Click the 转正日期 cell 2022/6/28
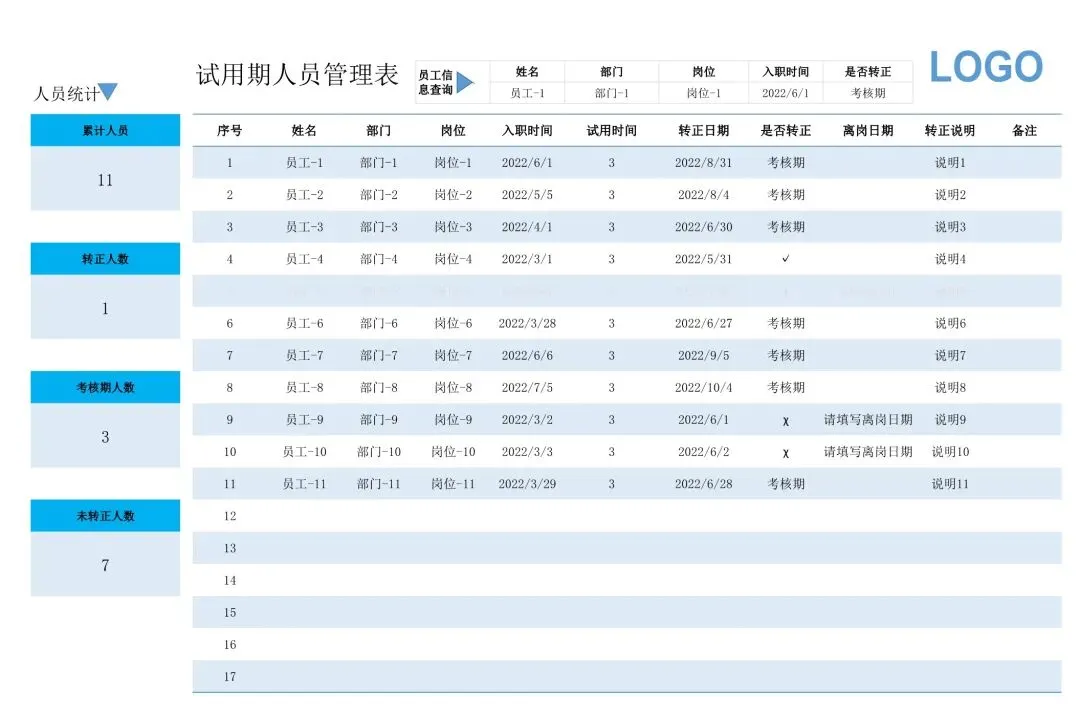The width and height of the screenshot is (1080, 713). (703, 484)
